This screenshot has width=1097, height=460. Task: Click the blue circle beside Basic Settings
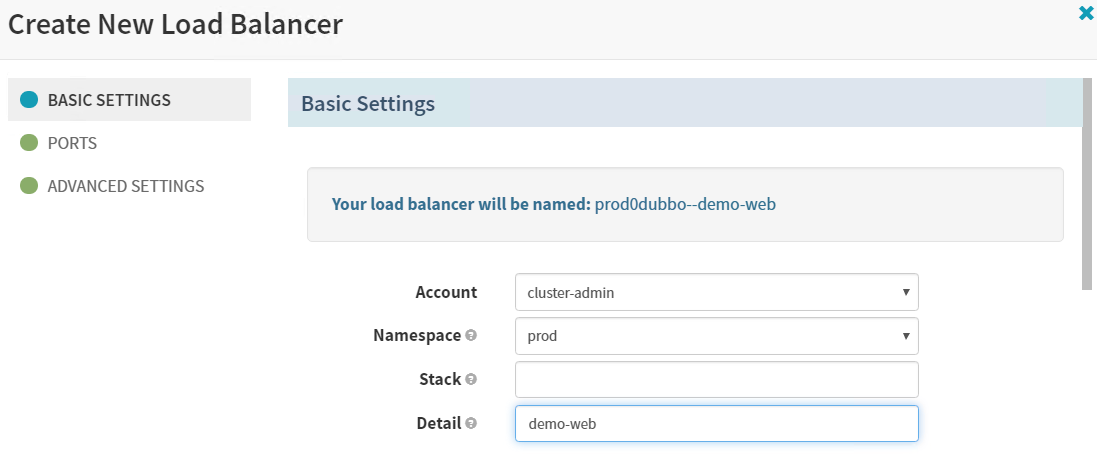(x=29, y=100)
